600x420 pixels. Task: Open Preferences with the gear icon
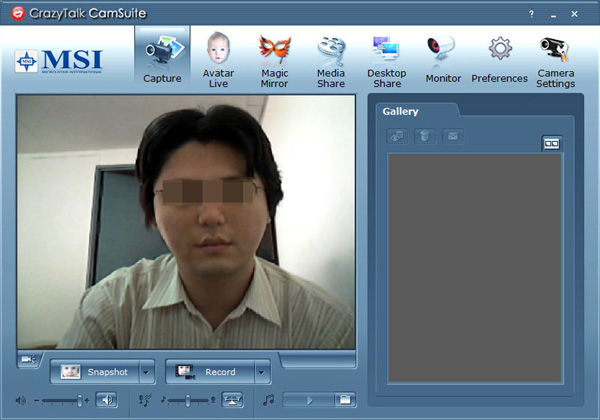tap(499, 60)
